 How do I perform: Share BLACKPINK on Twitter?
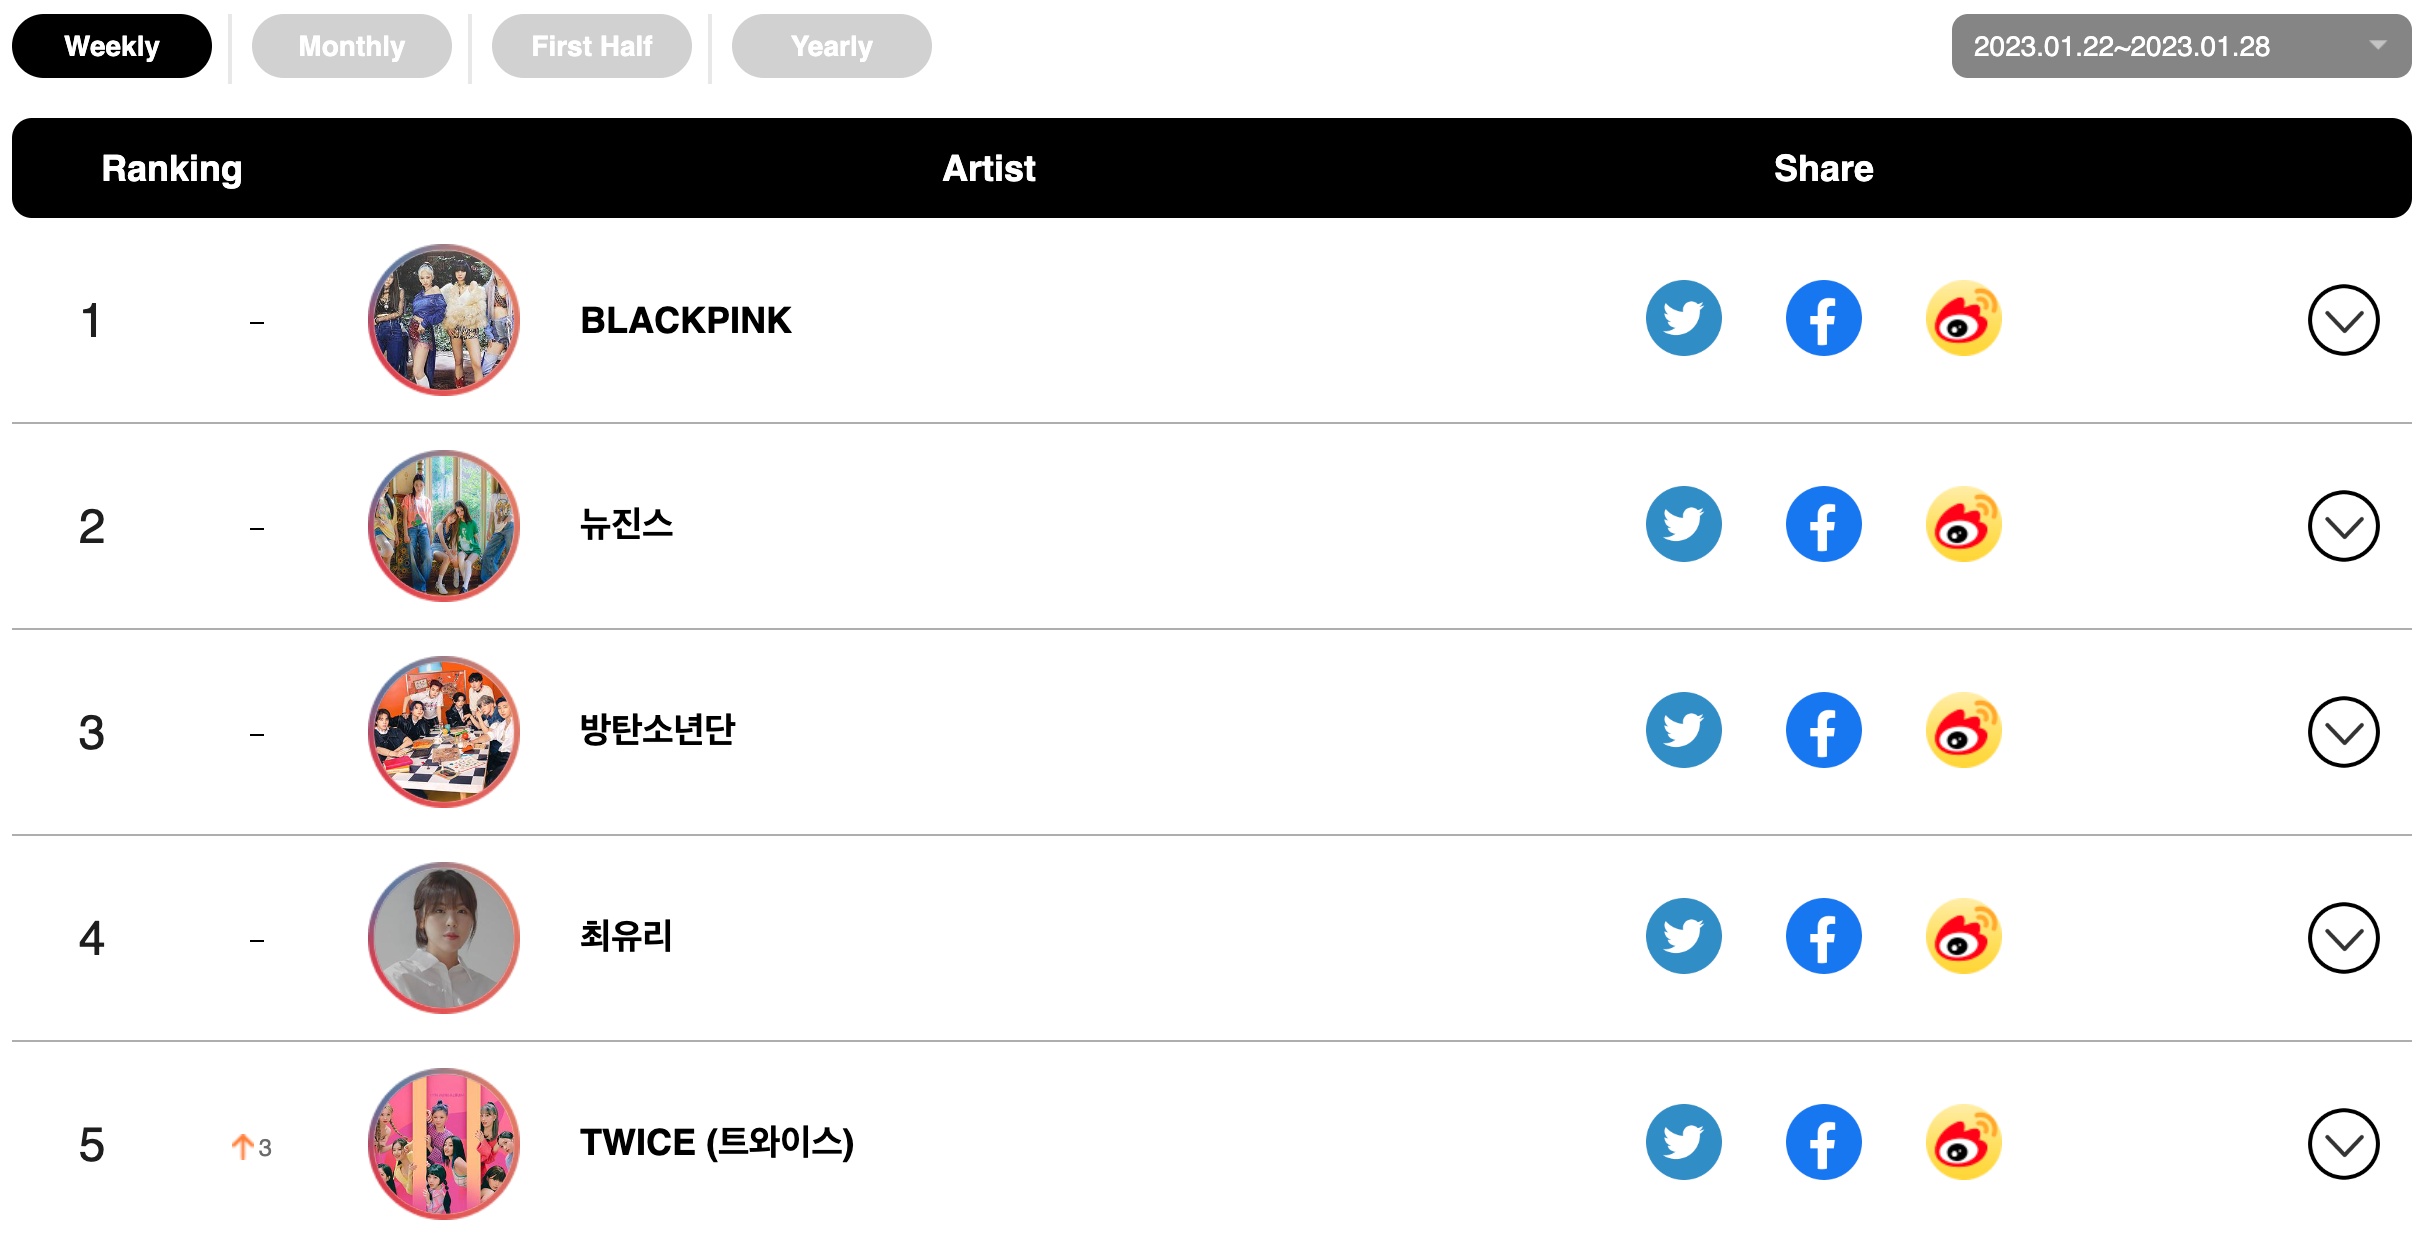[1683, 318]
